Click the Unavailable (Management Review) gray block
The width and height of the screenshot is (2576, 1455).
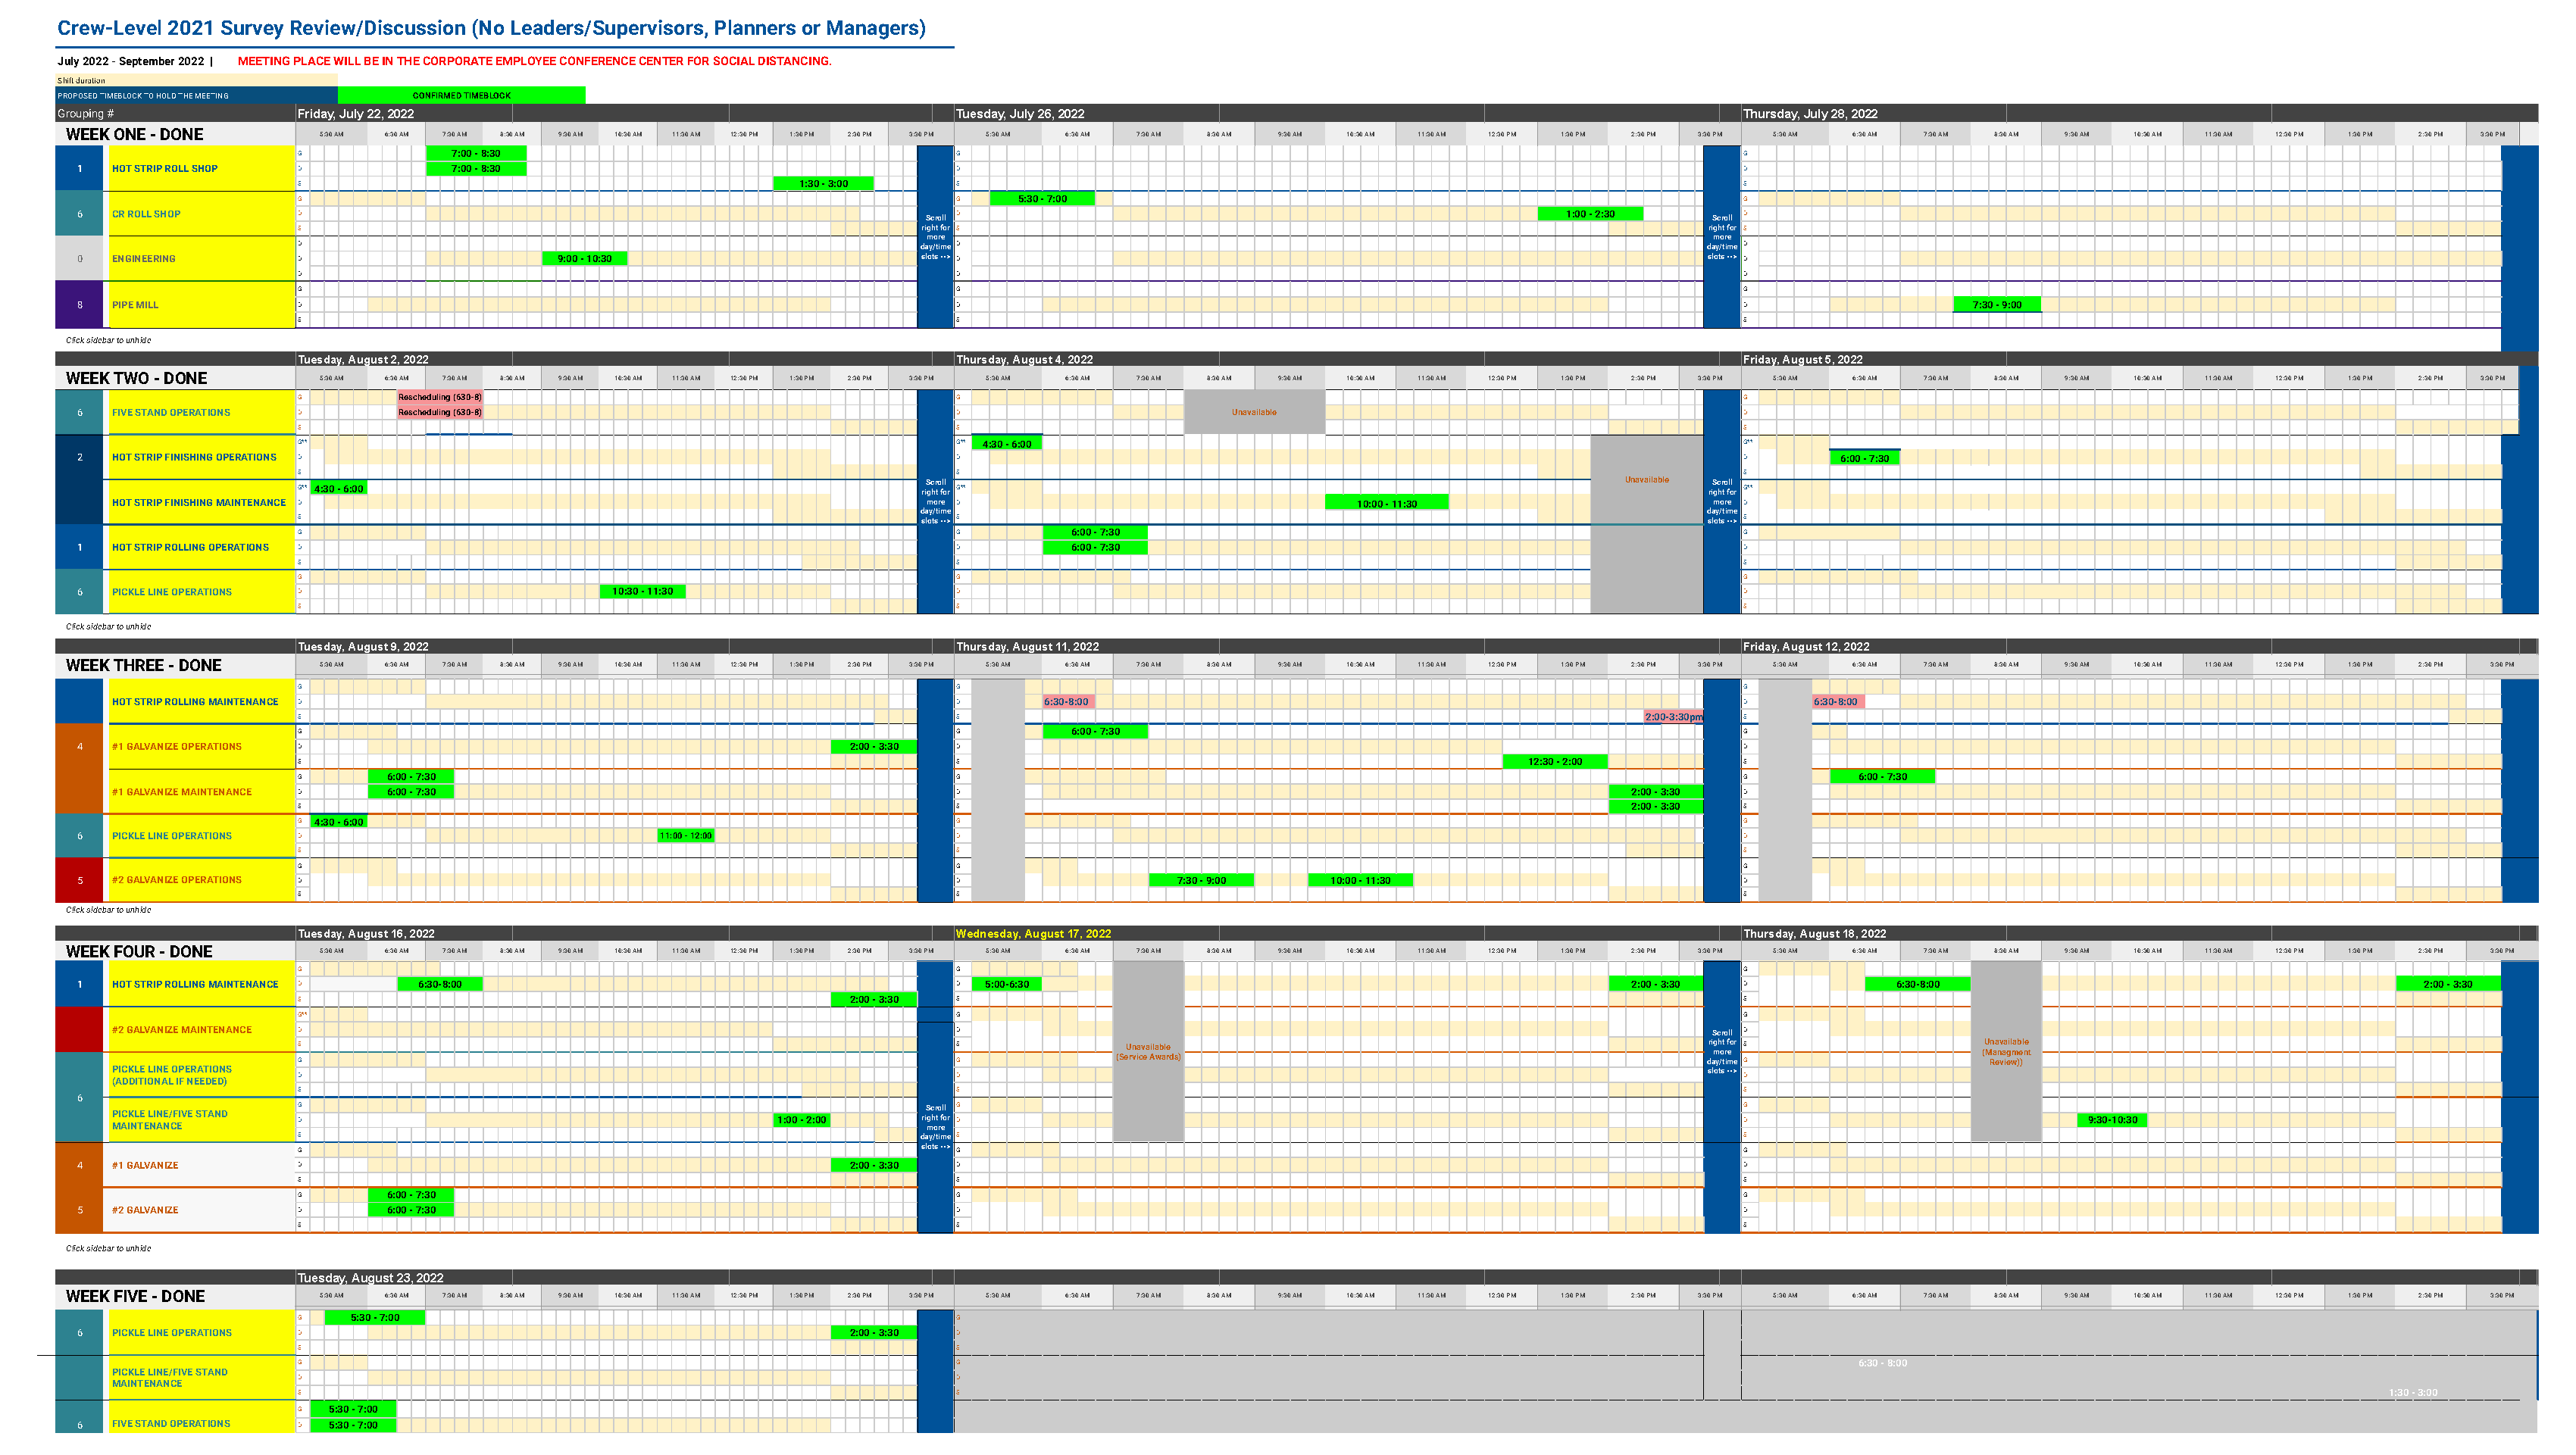click(x=2005, y=1052)
